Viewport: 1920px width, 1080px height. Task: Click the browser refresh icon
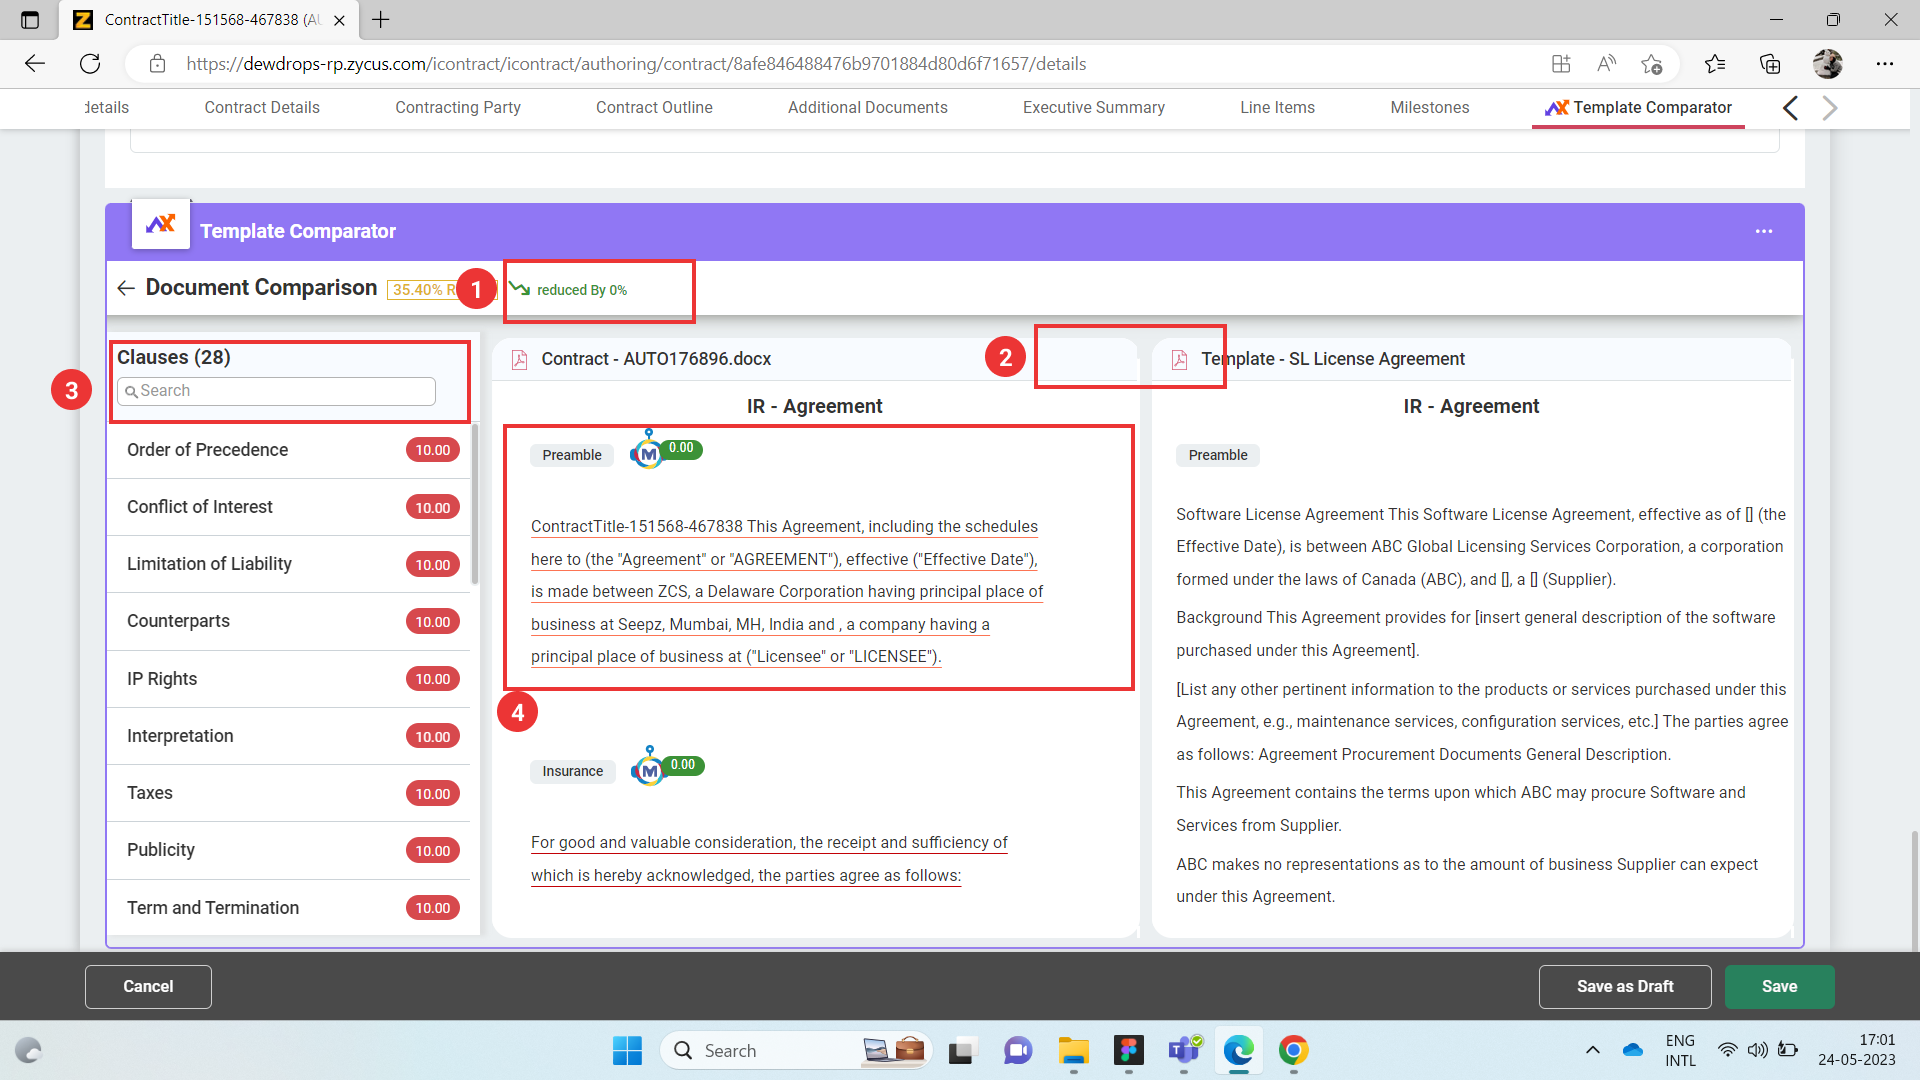[x=90, y=64]
